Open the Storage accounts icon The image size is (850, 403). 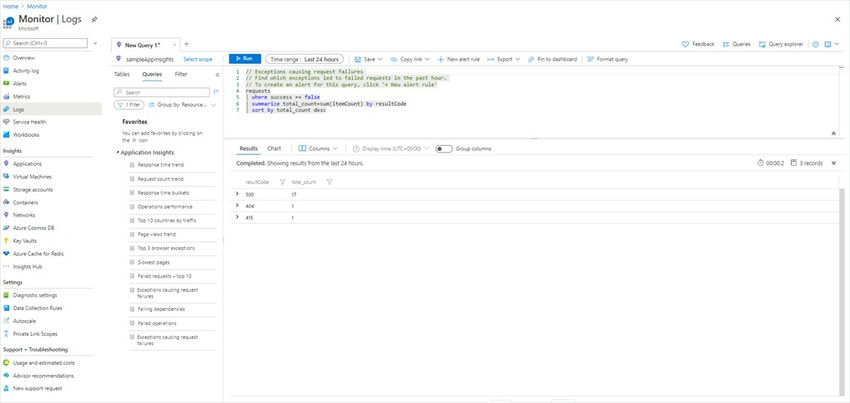tap(7, 190)
